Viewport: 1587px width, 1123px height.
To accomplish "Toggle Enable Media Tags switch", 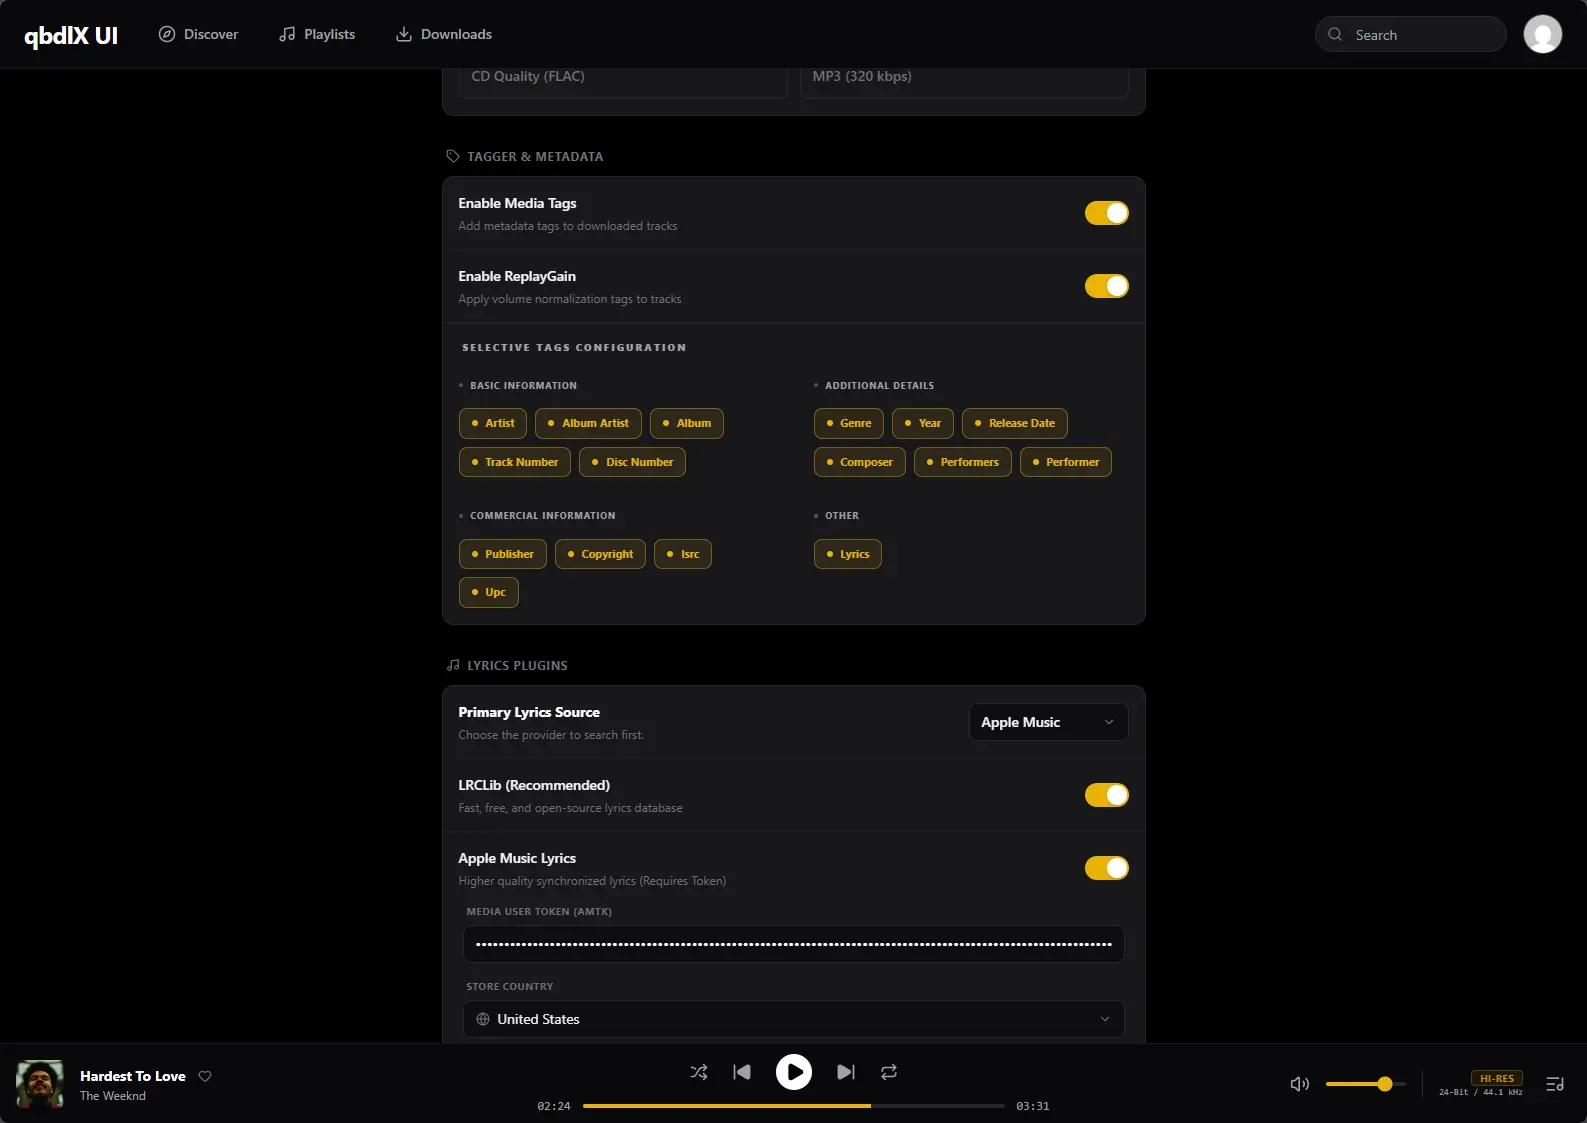I will point(1106,213).
